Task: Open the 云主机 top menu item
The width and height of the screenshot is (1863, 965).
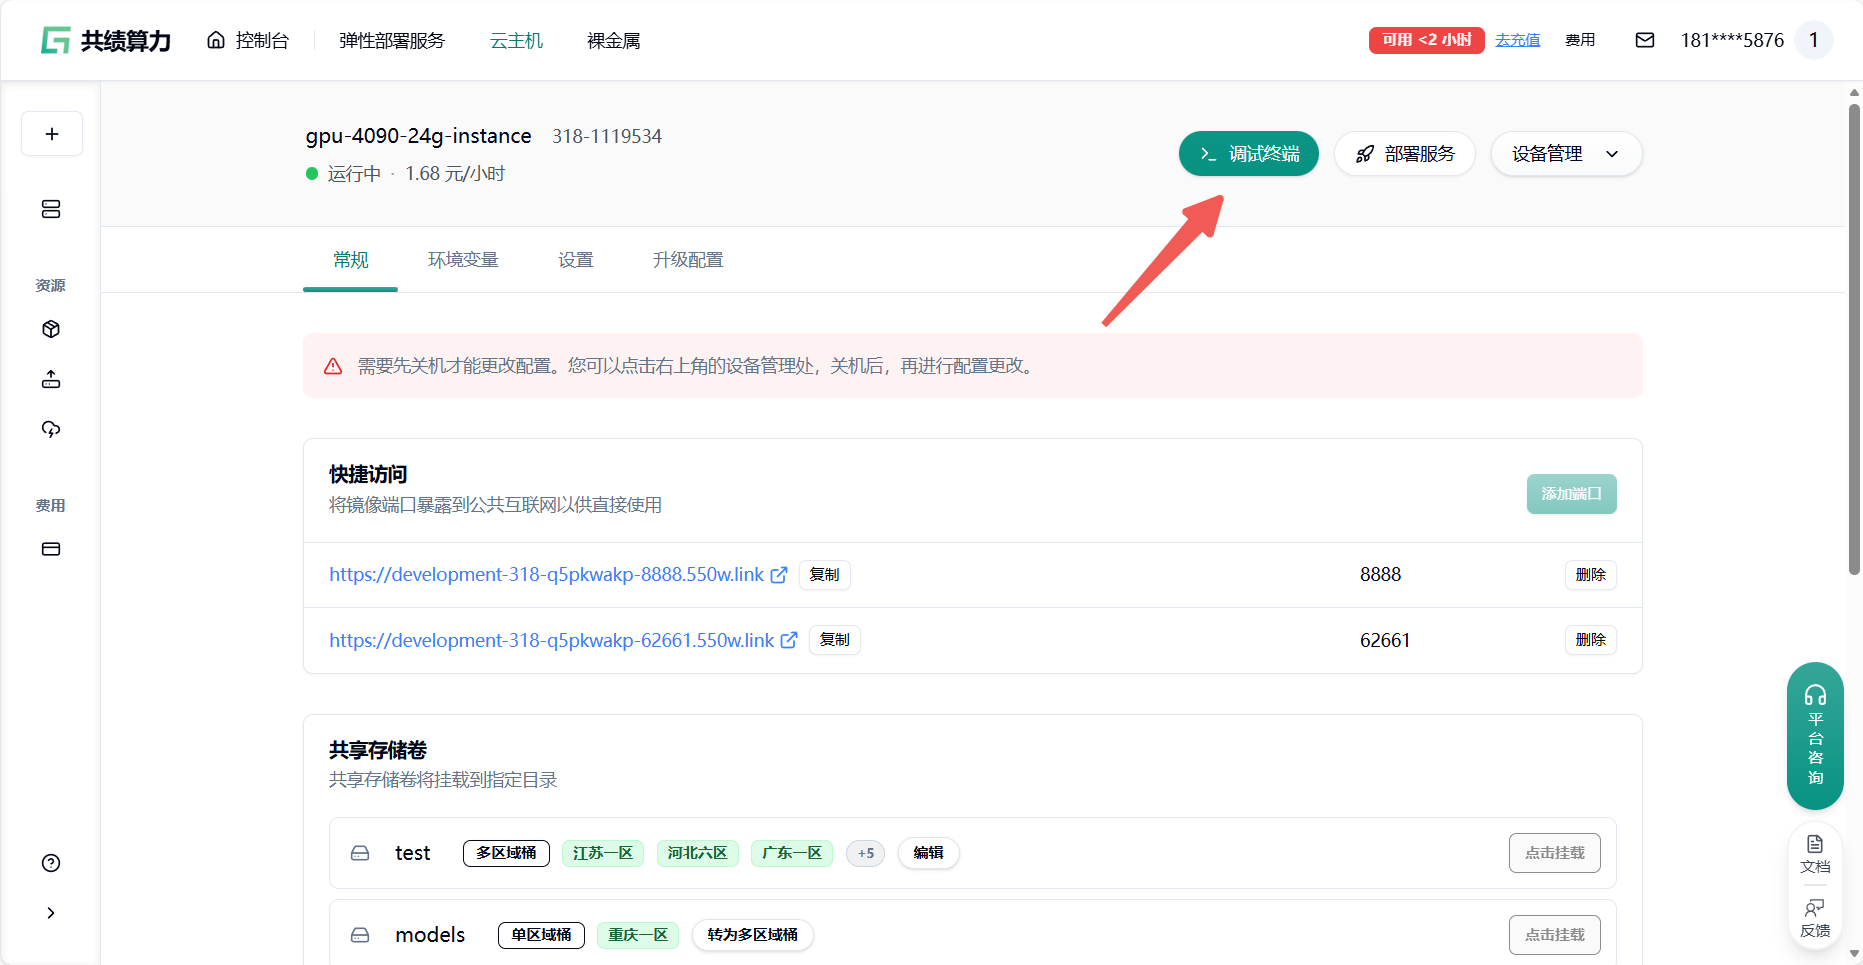Action: [516, 41]
